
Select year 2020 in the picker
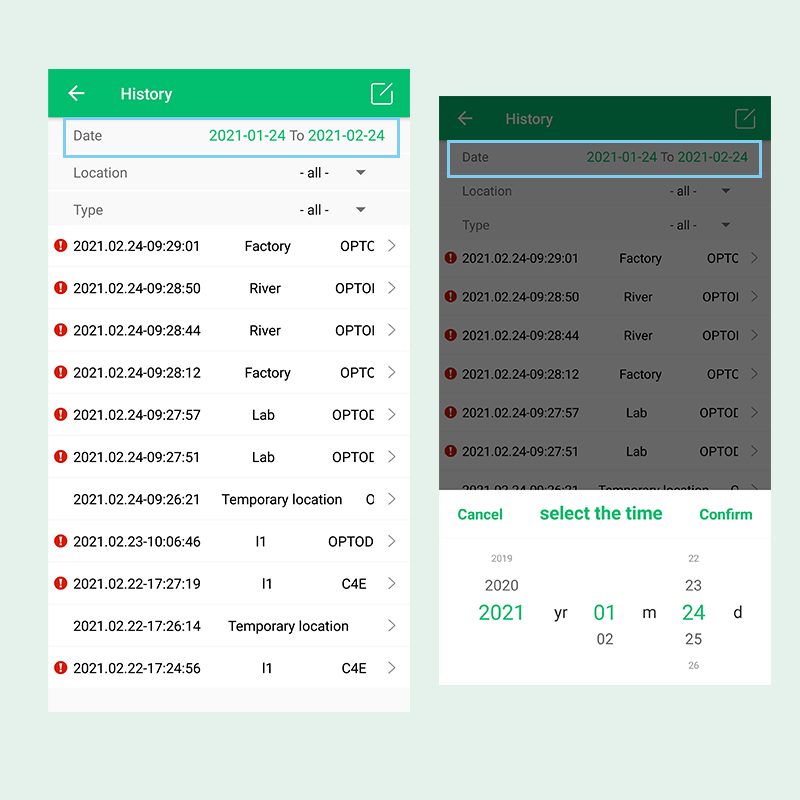click(501, 586)
